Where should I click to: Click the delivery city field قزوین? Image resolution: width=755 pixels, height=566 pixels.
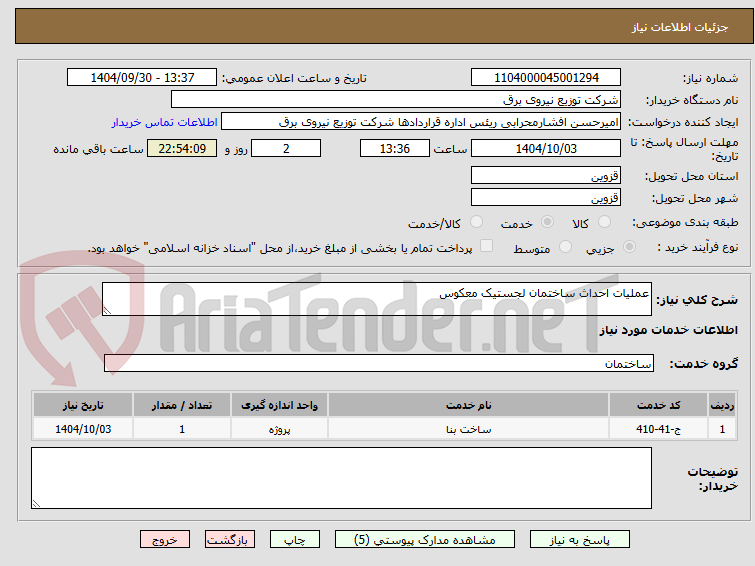click(x=546, y=197)
